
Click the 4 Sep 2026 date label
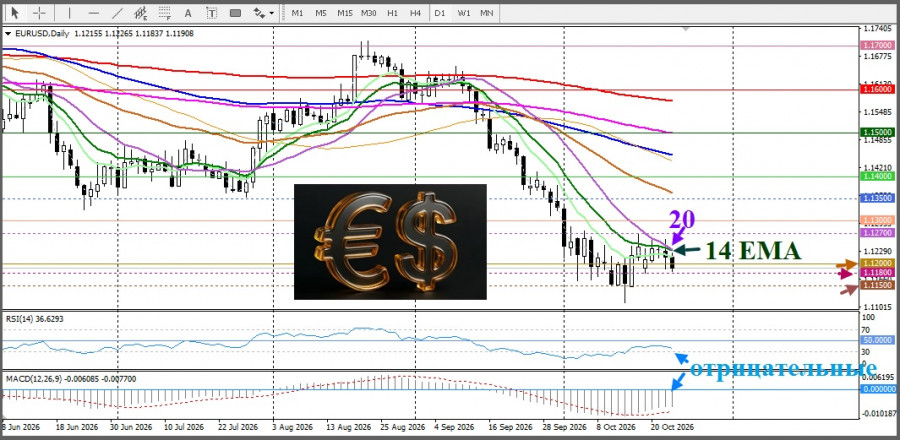coord(454,427)
